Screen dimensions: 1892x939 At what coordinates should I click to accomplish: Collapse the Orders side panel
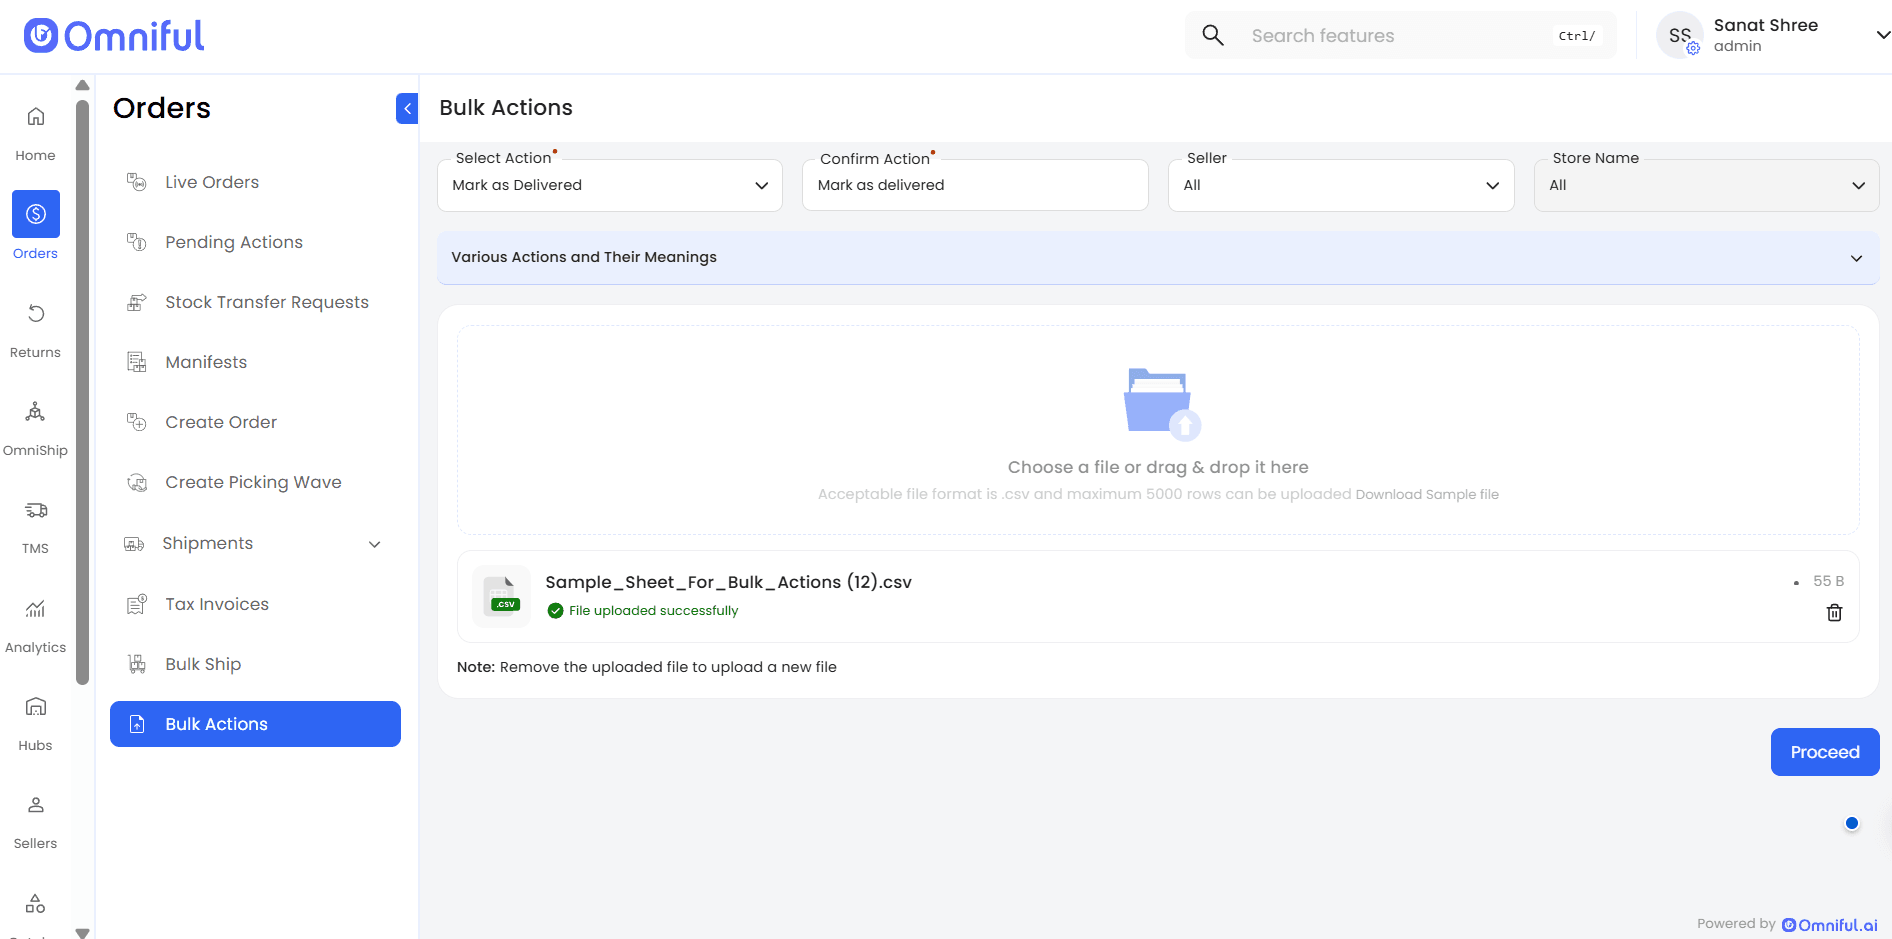tap(407, 108)
